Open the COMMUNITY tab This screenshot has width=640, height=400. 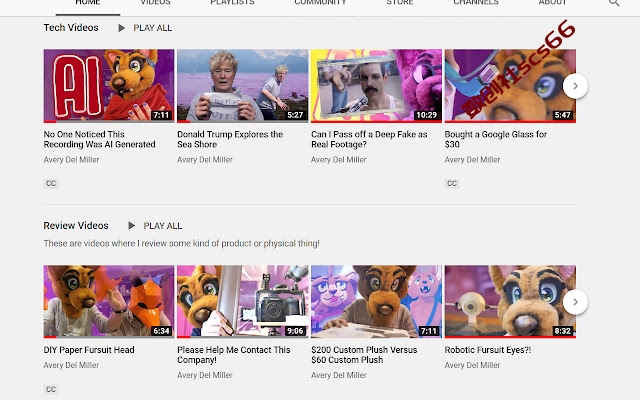320,3
